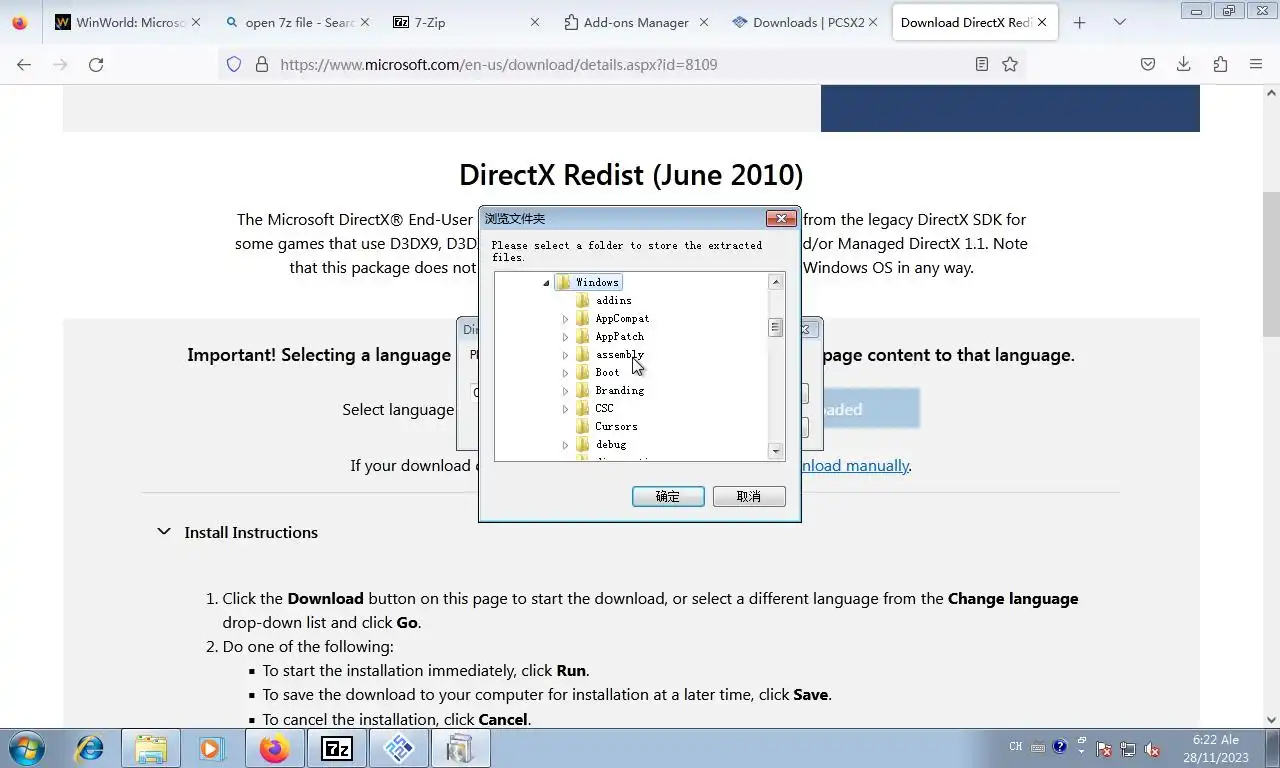This screenshot has width=1280, height=768.
Task: Expand the Boot folder
Action: click(x=565, y=373)
